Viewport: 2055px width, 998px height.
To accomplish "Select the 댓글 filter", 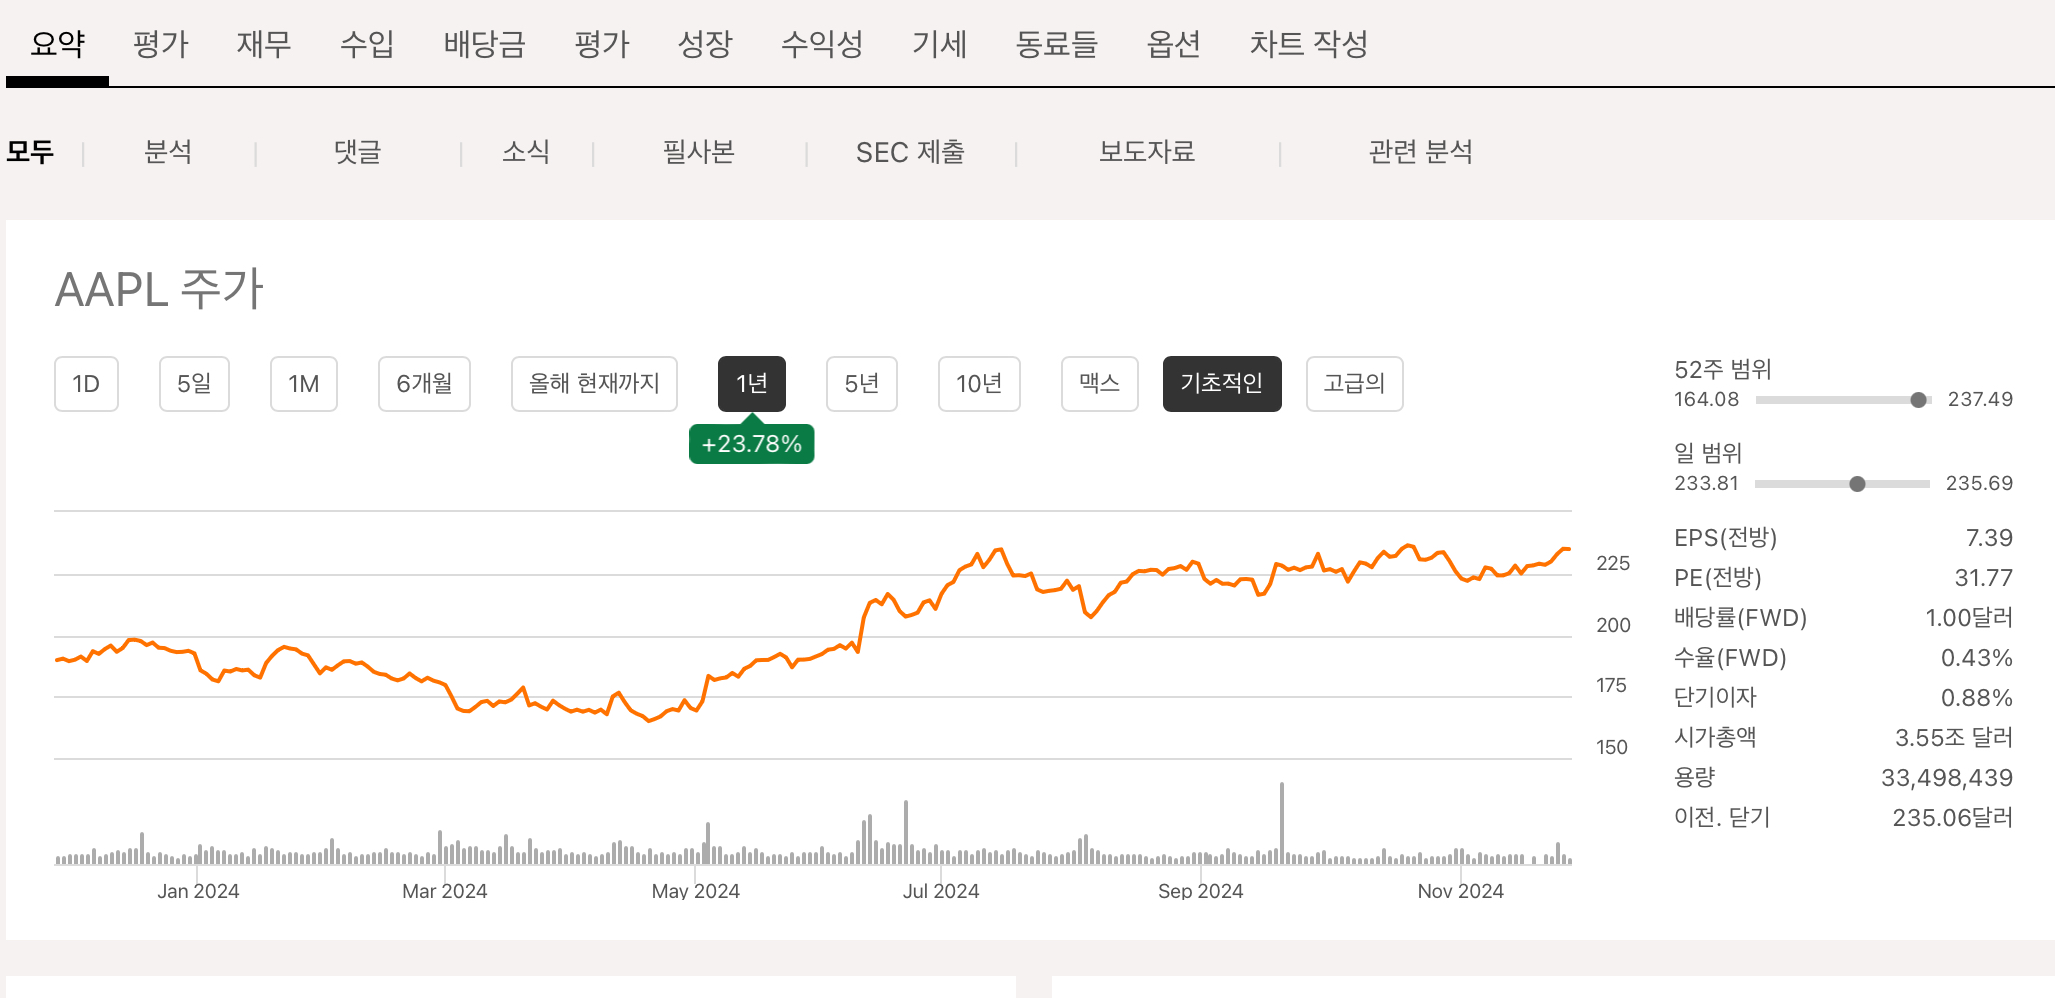I will click(x=357, y=152).
